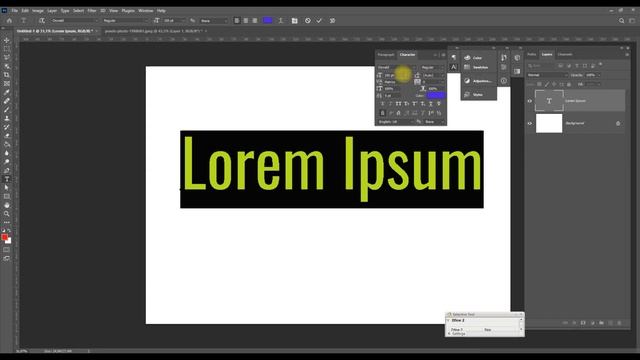640x360 pixels.
Task: Select the Lasso tool
Action: [x=7, y=57]
